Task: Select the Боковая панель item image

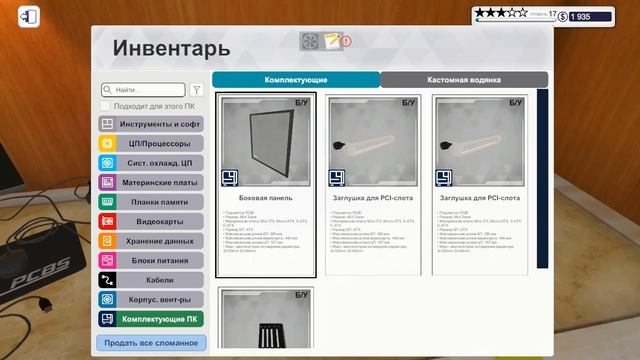Action: (266, 142)
